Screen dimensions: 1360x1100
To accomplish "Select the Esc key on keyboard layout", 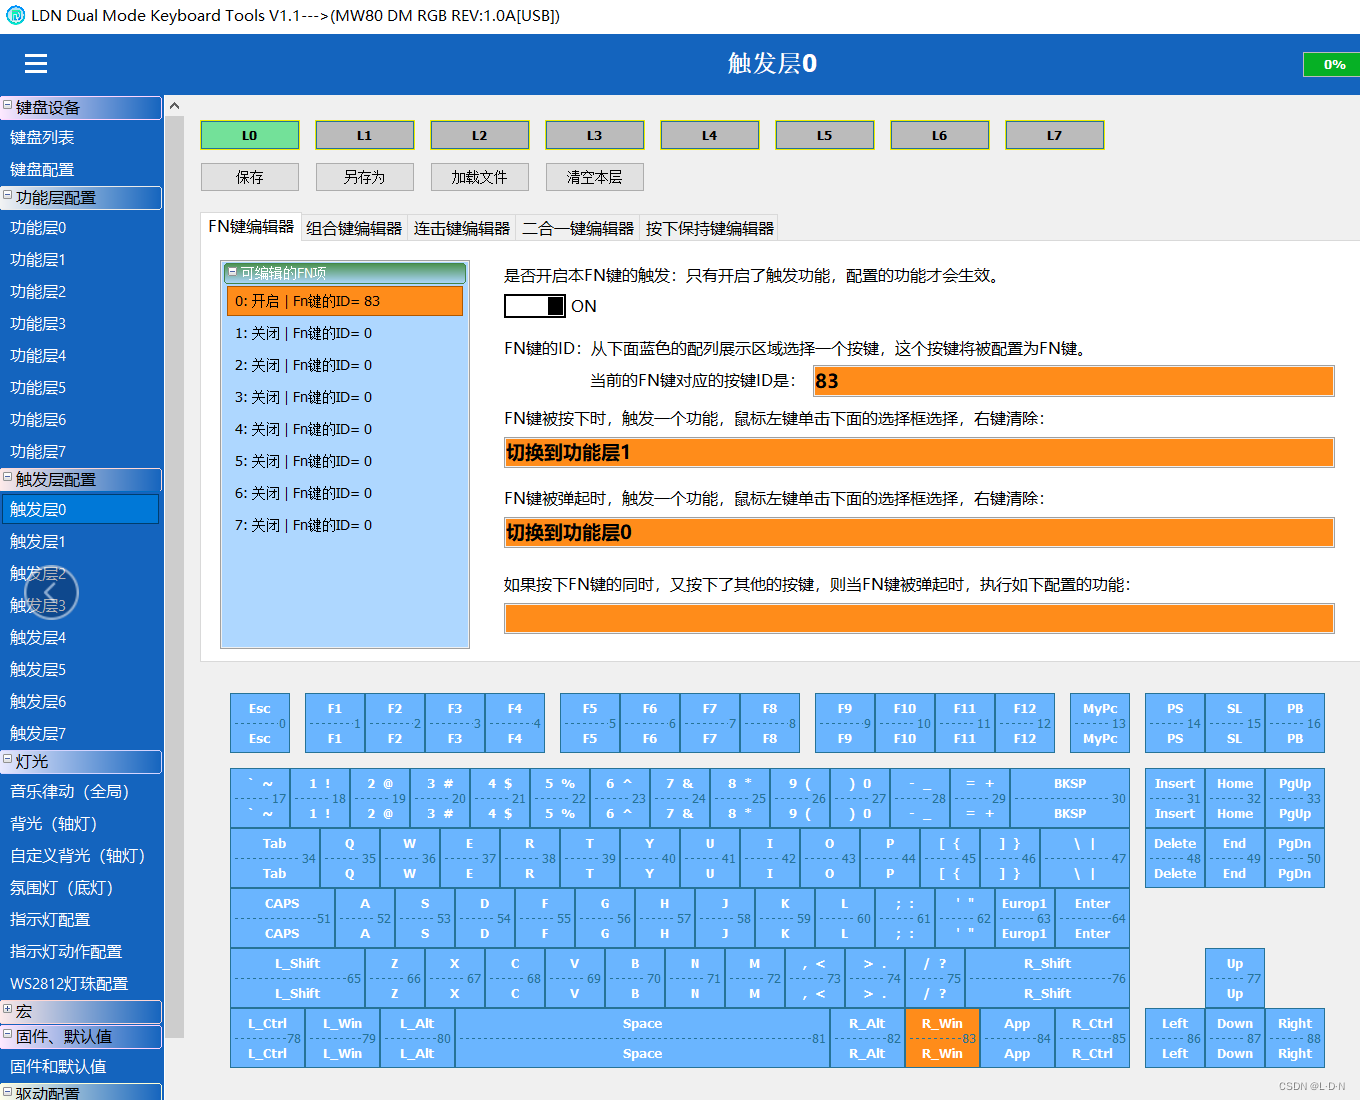I will pos(260,723).
